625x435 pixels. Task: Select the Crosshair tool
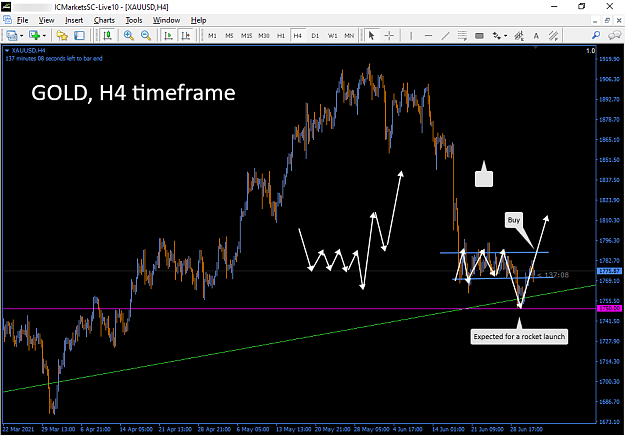[x=389, y=35]
